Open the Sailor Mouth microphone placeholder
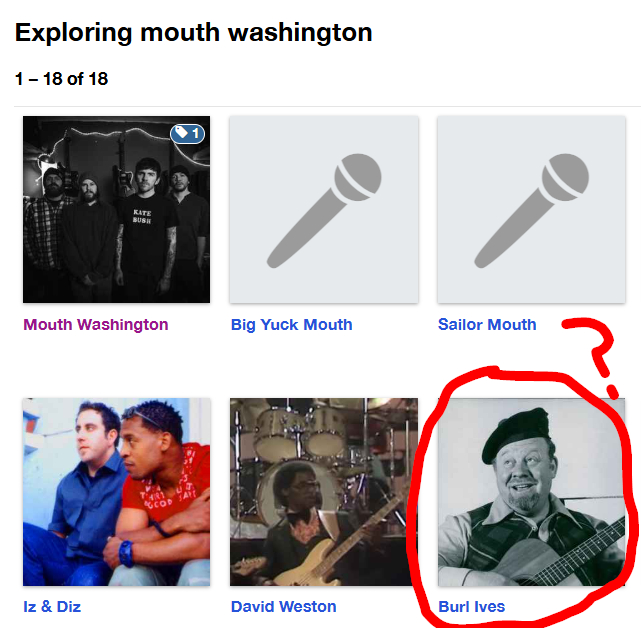This screenshot has width=641, height=628. pos(531,209)
